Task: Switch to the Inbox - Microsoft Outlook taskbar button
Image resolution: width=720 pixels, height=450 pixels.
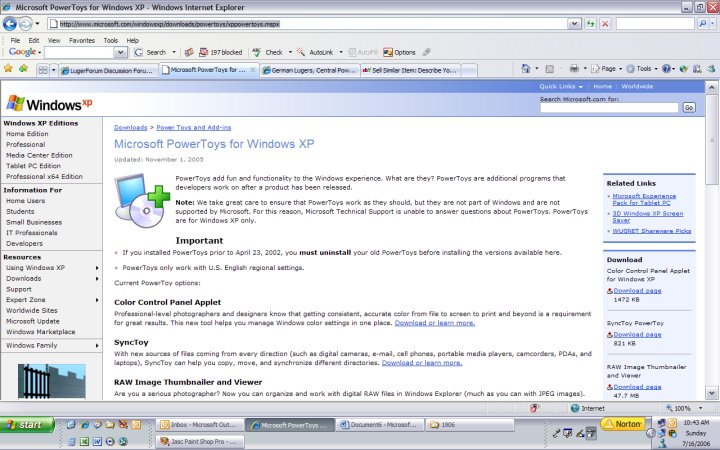Action: point(199,425)
